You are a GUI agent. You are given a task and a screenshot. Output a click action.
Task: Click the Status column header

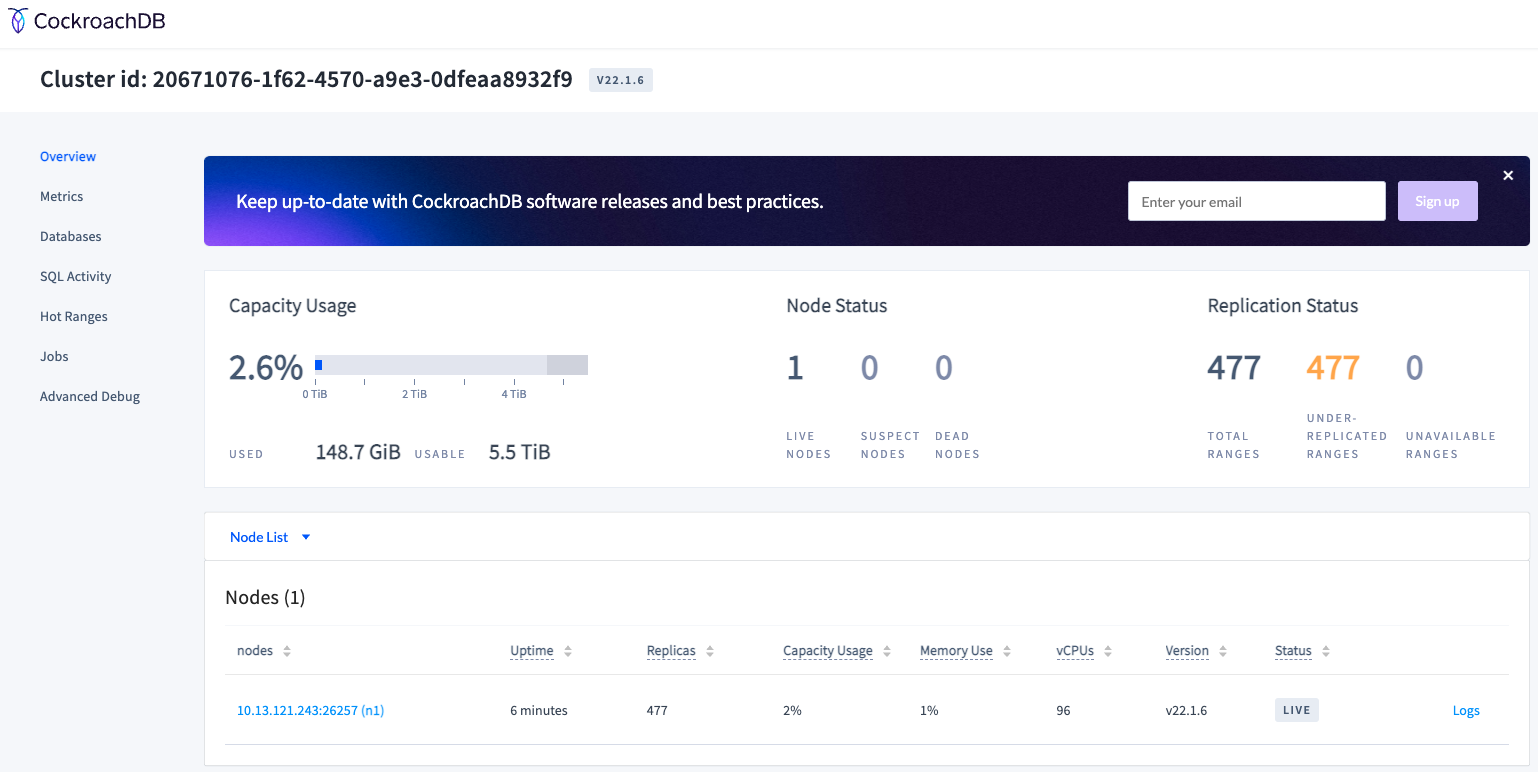(x=1293, y=651)
